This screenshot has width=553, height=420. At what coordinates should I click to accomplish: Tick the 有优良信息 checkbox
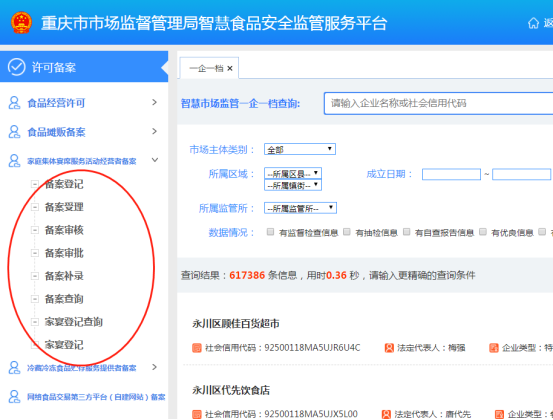tap(483, 232)
